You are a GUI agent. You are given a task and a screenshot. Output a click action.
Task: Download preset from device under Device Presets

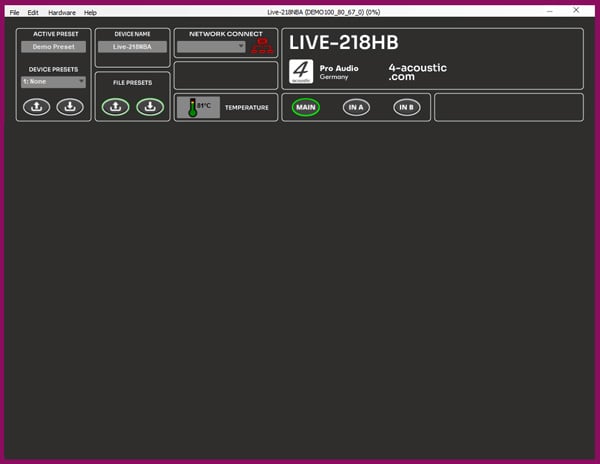[70, 107]
